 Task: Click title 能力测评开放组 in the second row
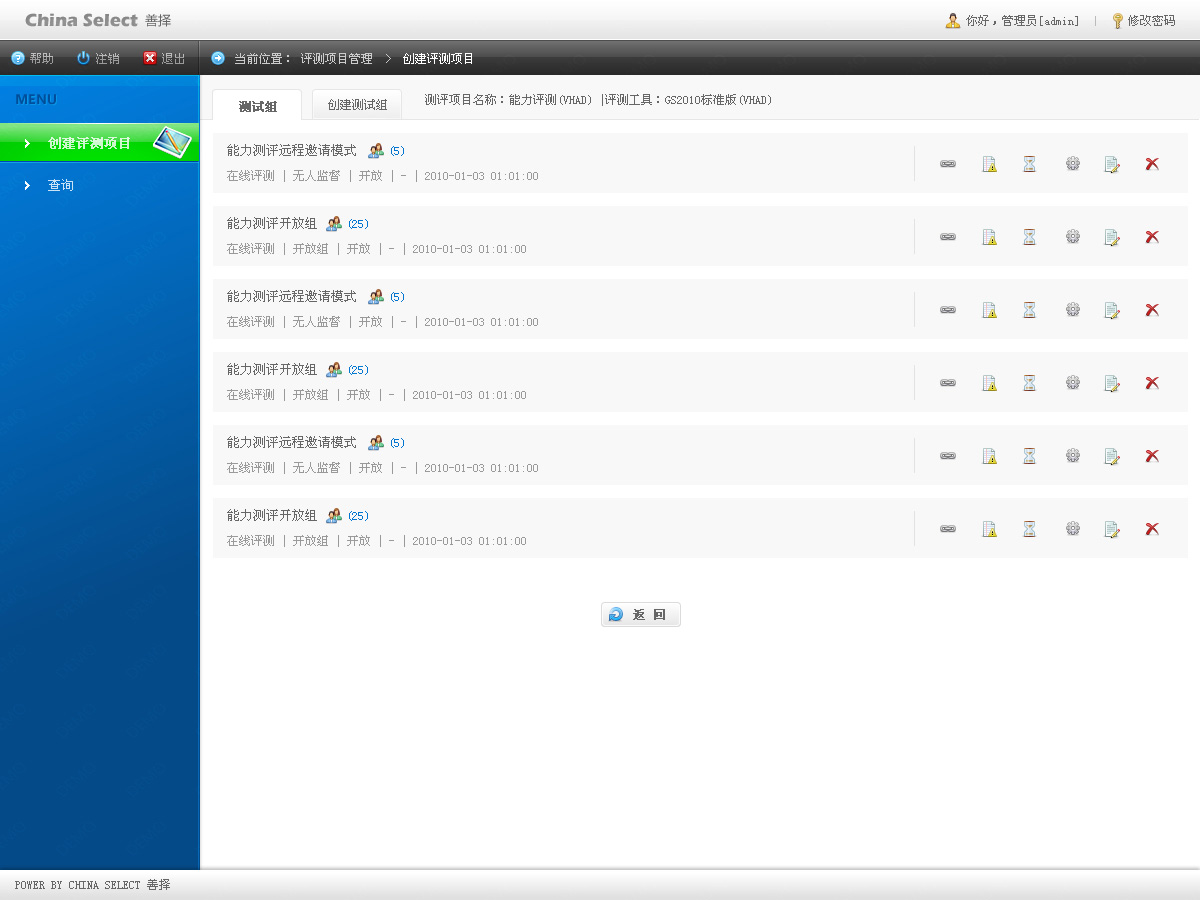pos(271,224)
